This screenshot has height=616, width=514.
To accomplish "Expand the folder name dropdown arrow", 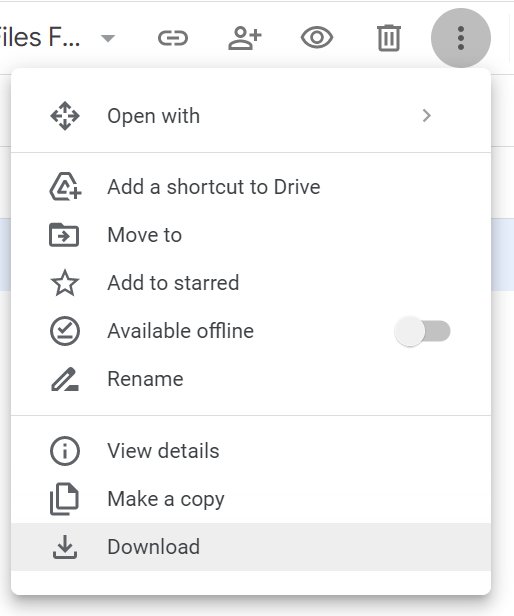I will pos(108,38).
